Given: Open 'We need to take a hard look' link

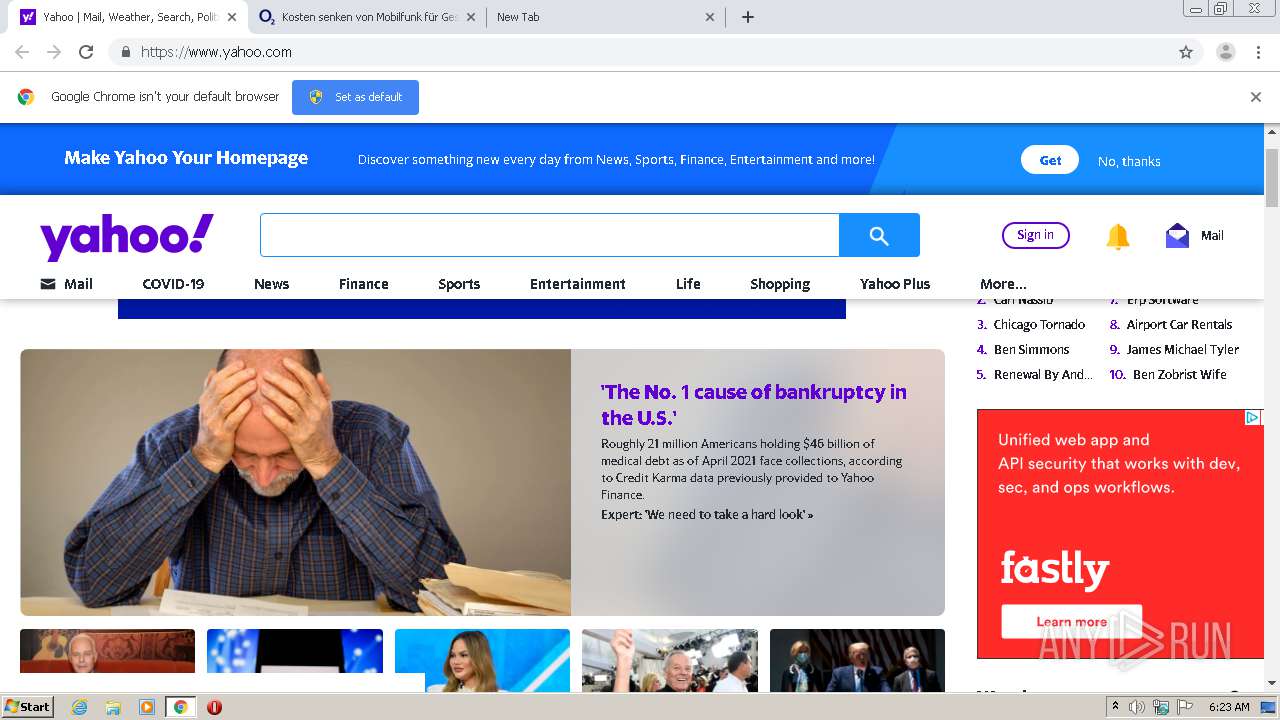Looking at the screenshot, I should tap(706, 514).
